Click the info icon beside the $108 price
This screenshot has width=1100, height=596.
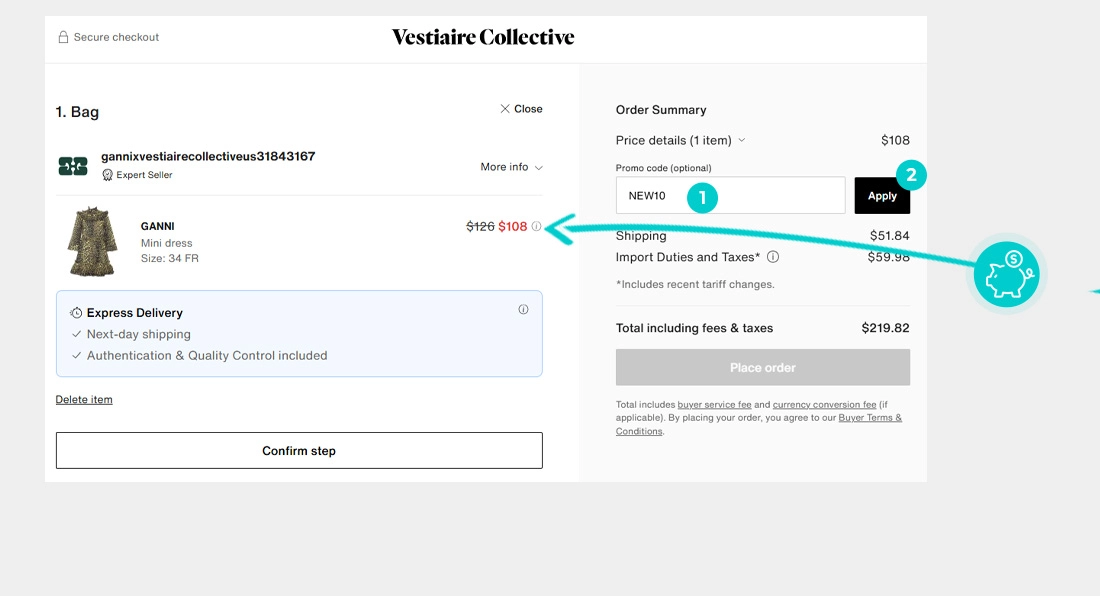(537, 226)
